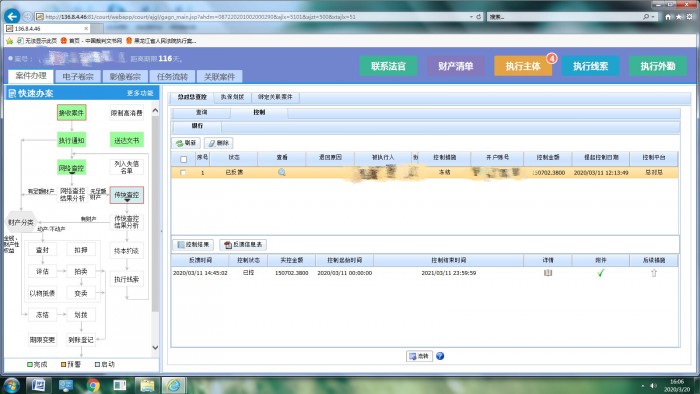The width and height of the screenshot is (700, 394).
Task: Click the 快速办案 panel header icon
Action: 12,93
